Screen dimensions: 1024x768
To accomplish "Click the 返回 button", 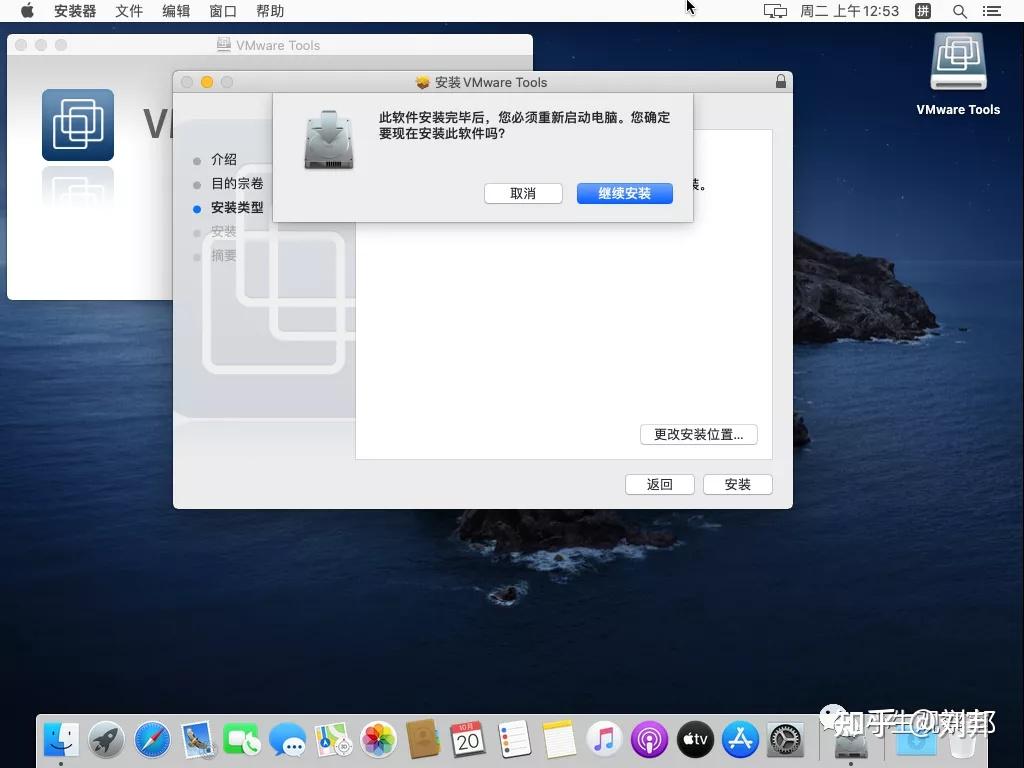I will tap(660, 485).
